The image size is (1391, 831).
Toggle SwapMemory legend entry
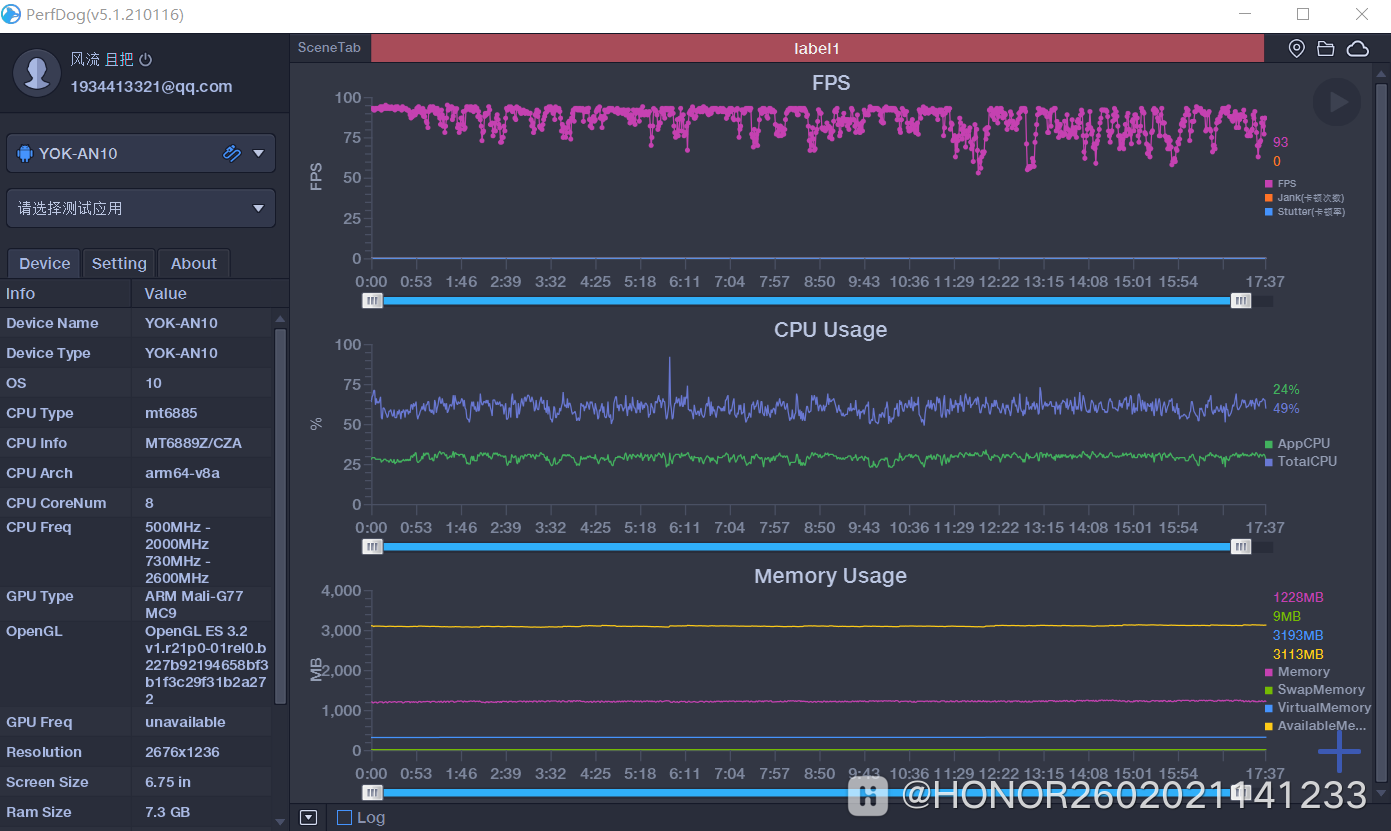(x=1315, y=690)
